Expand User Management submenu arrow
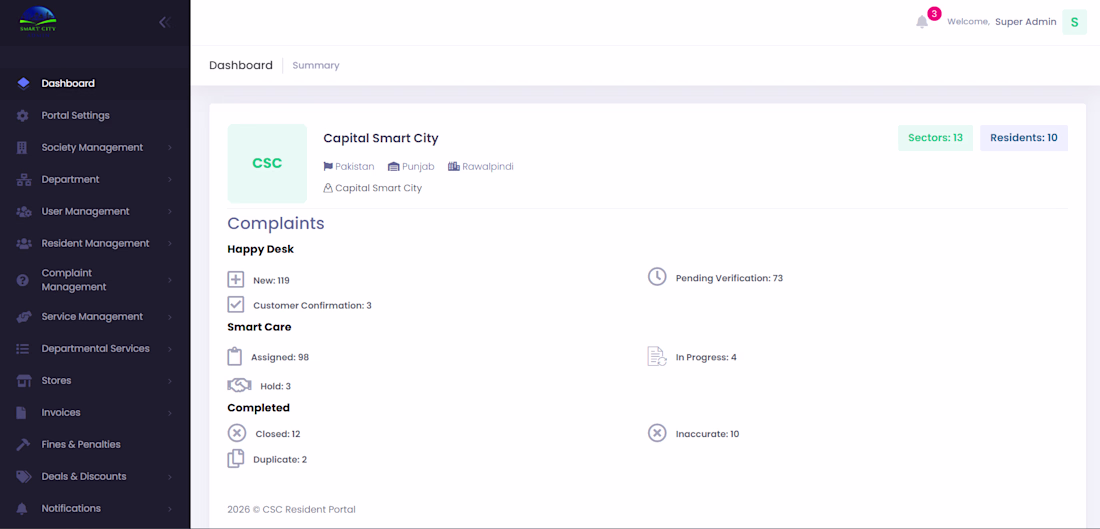Screen dimensions: 1100x529 click(x=170, y=212)
